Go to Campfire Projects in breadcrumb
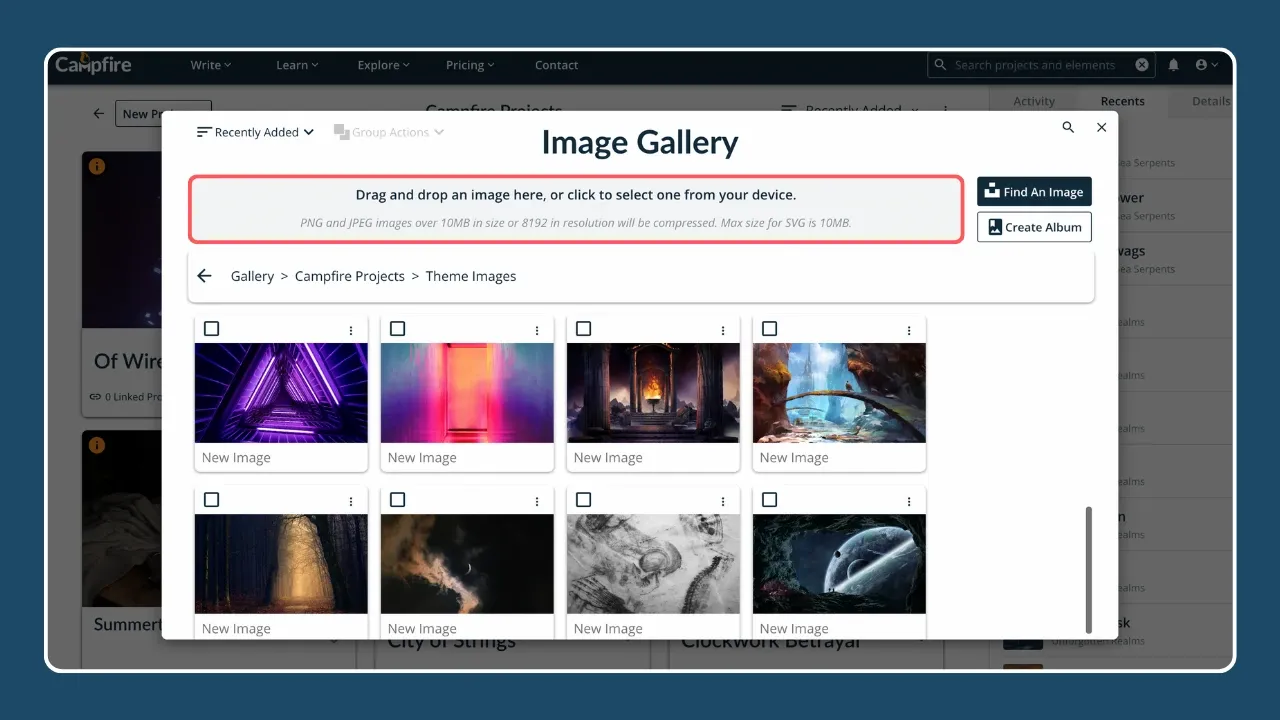The height and width of the screenshot is (720, 1280). 349,276
